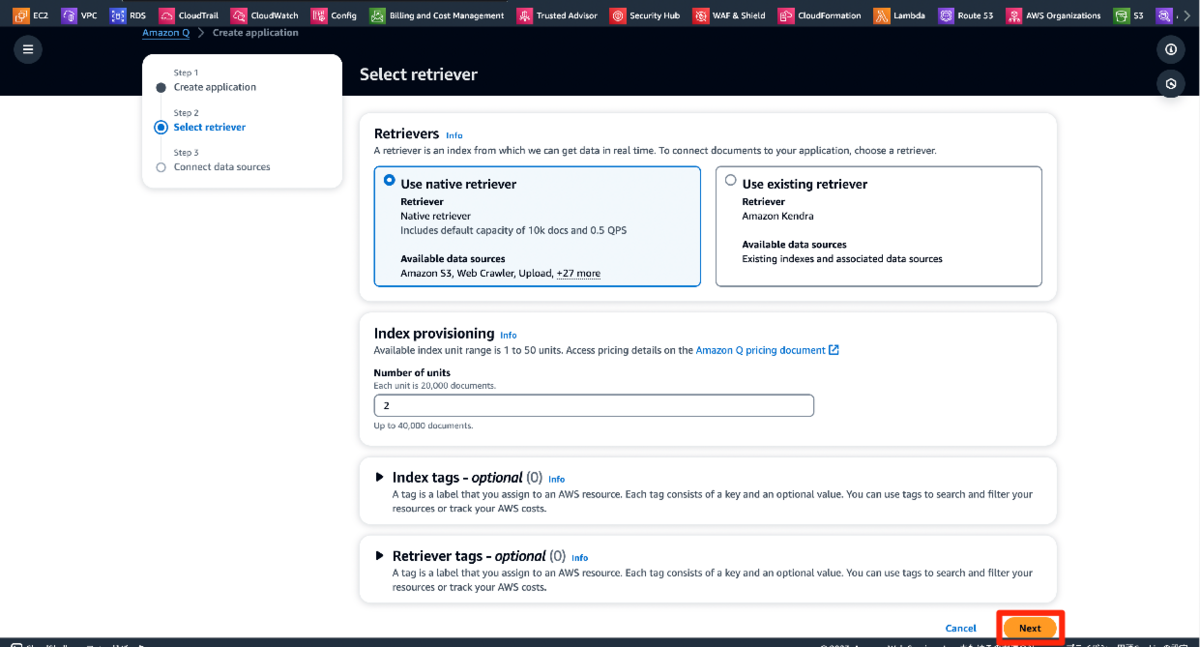This screenshot has width=1200, height=647.
Task: Expand the Retriever tags optional section
Action: 380,556
